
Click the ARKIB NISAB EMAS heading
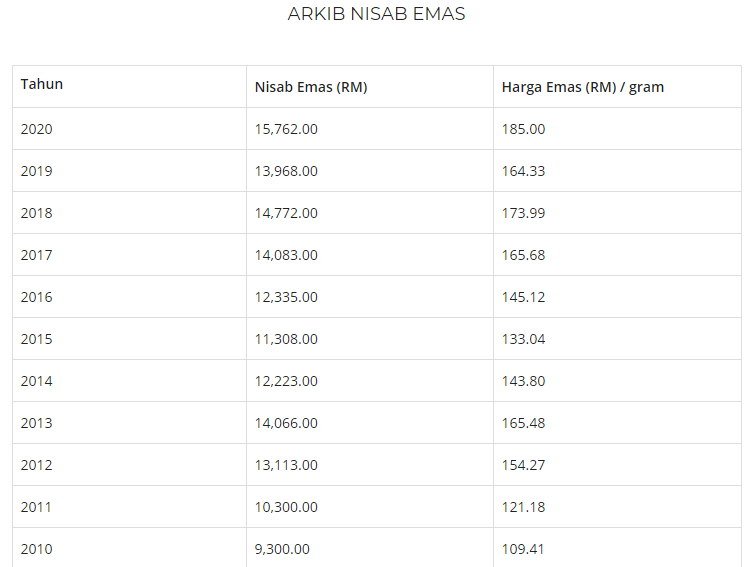click(376, 14)
